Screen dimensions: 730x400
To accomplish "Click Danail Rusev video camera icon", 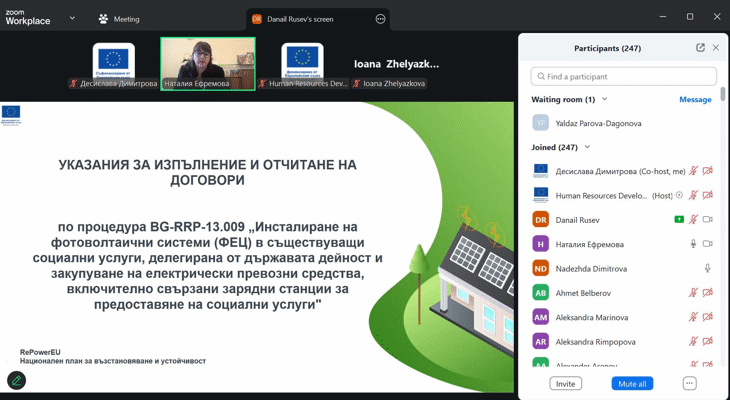I will [x=708, y=219].
